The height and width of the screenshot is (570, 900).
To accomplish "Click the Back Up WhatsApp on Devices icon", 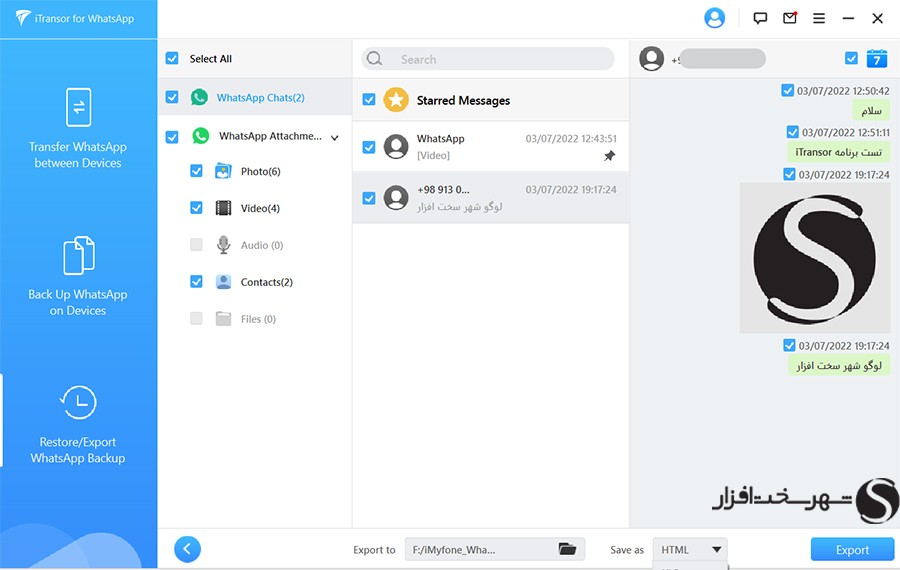I will [x=78, y=255].
